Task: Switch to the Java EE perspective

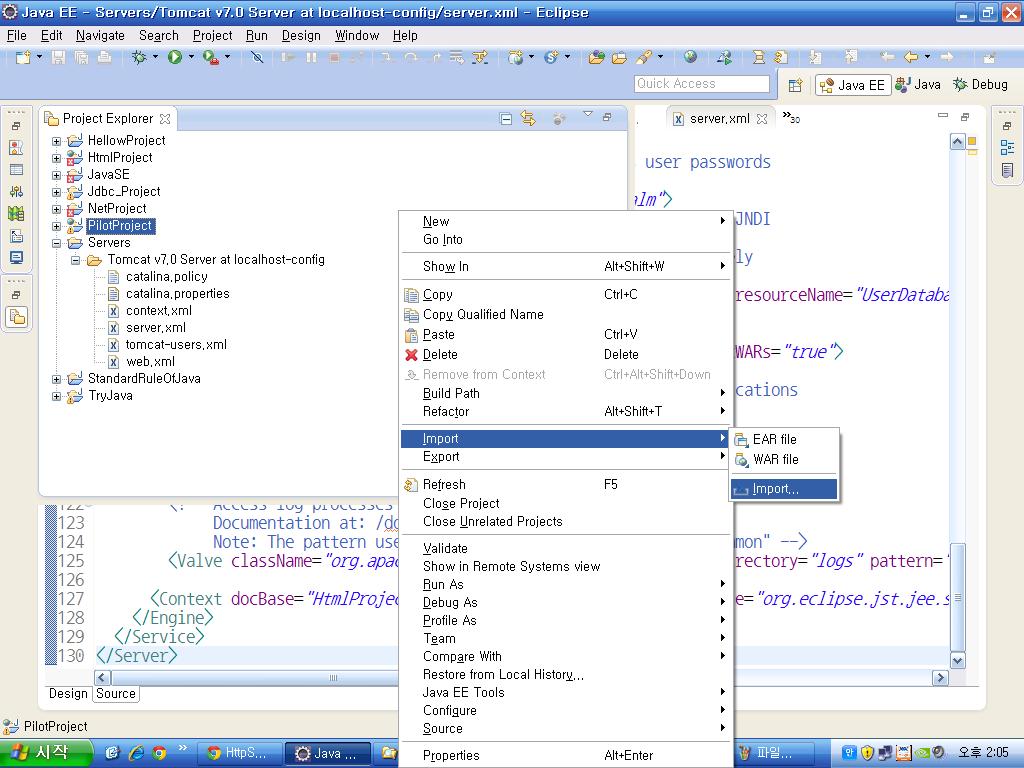Action: (852, 85)
